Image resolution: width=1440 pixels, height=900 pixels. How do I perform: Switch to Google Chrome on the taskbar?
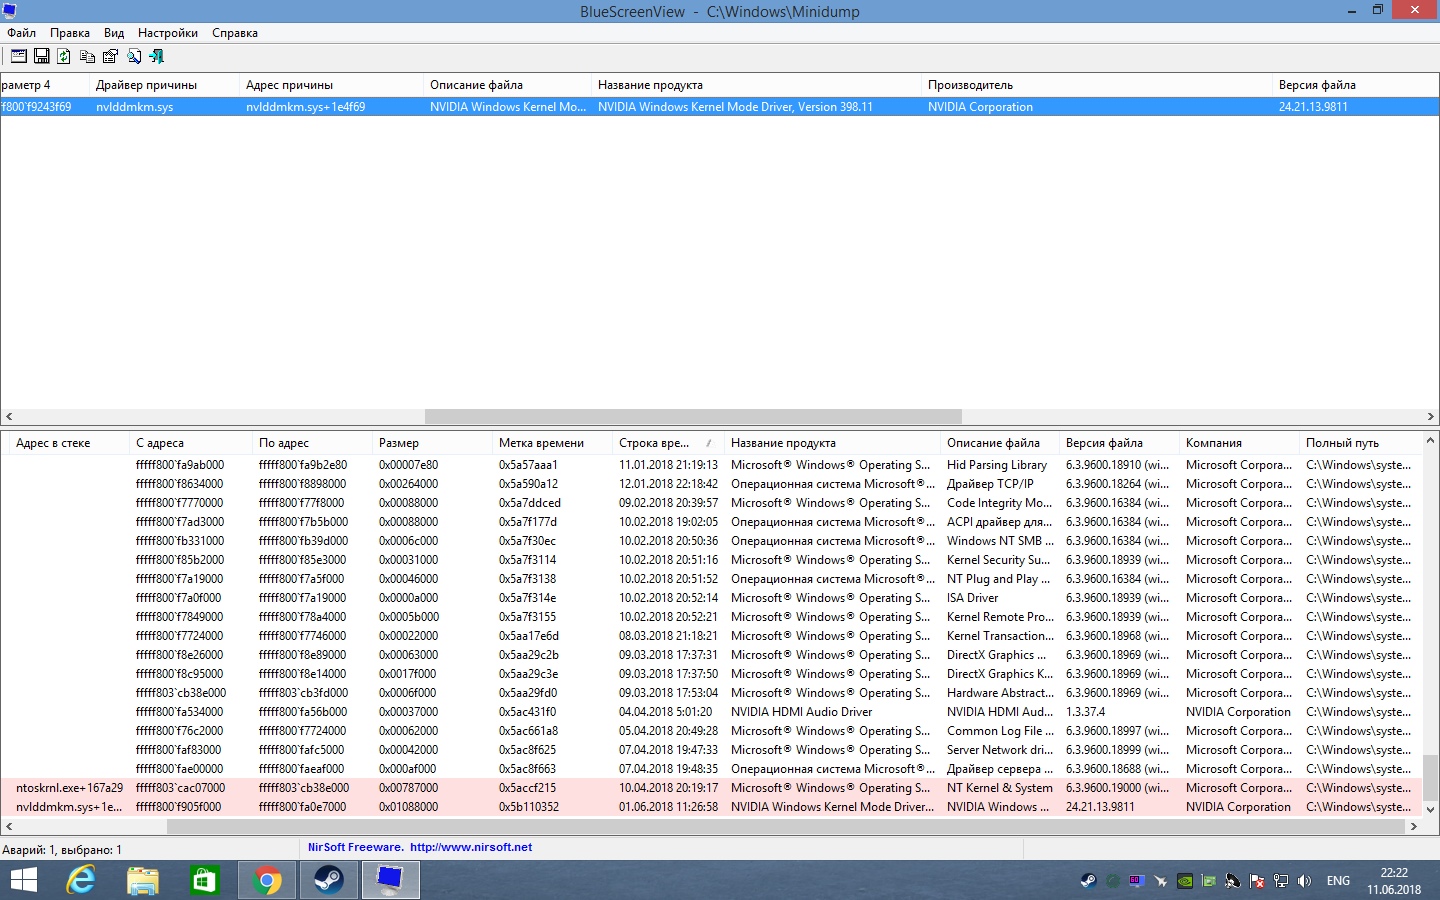[x=267, y=880]
